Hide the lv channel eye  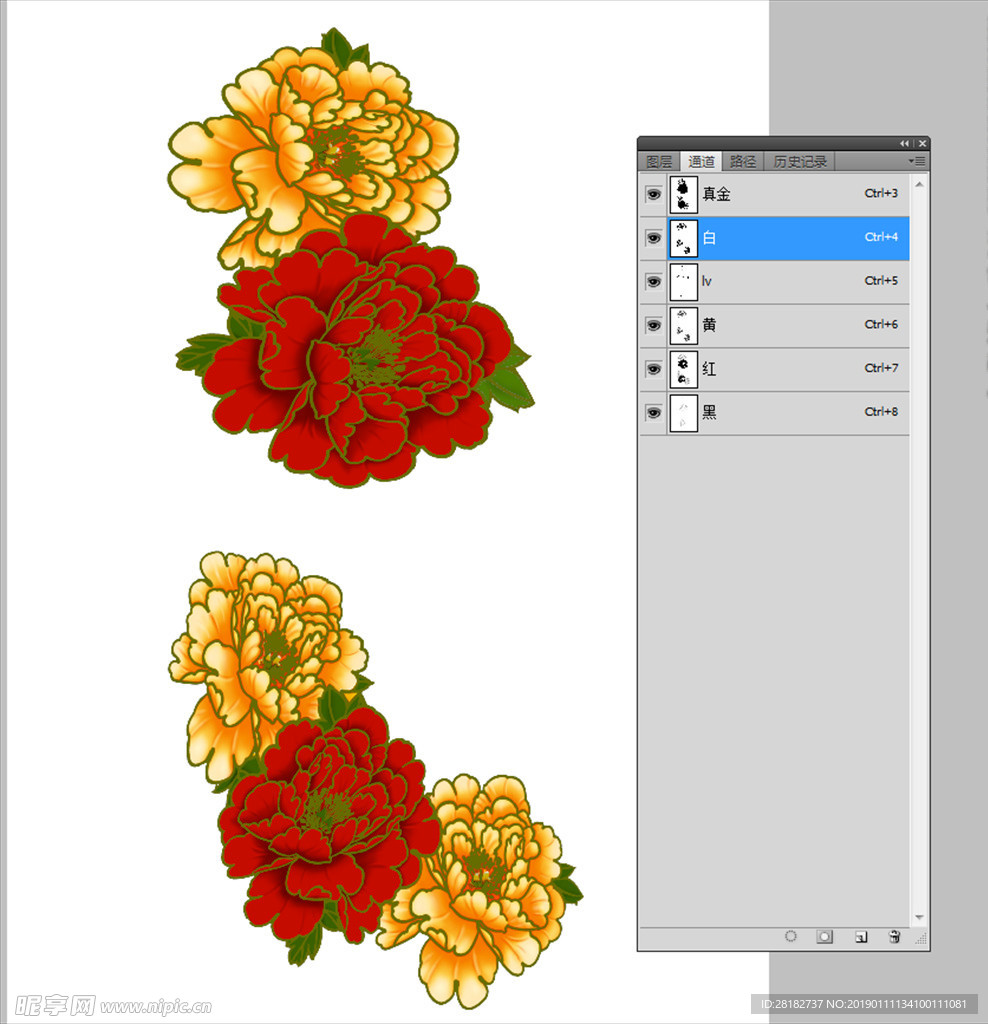tap(653, 282)
